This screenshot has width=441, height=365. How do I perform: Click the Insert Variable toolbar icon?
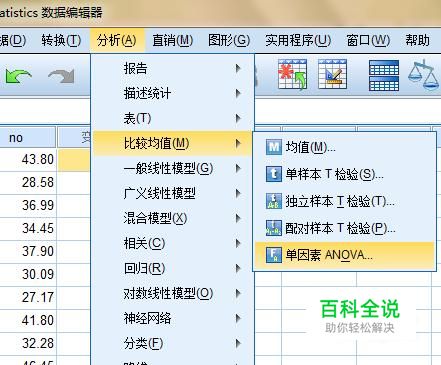tap(332, 74)
